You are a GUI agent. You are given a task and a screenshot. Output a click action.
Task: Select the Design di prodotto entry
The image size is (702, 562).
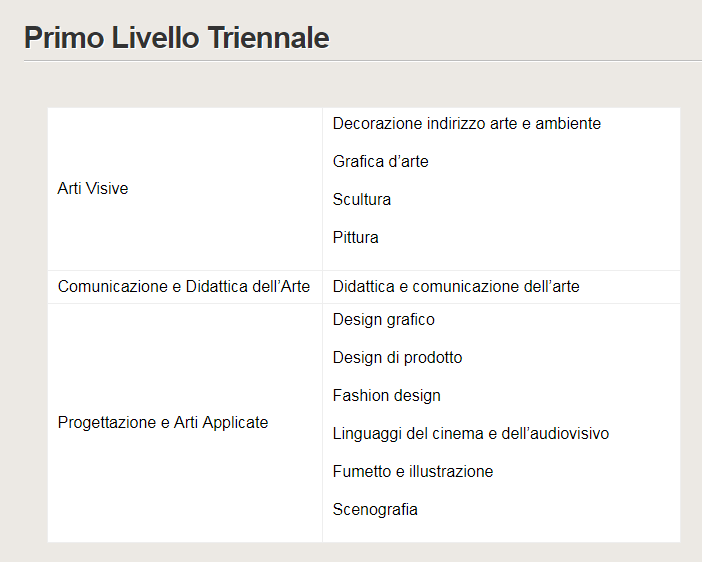point(397,358)
